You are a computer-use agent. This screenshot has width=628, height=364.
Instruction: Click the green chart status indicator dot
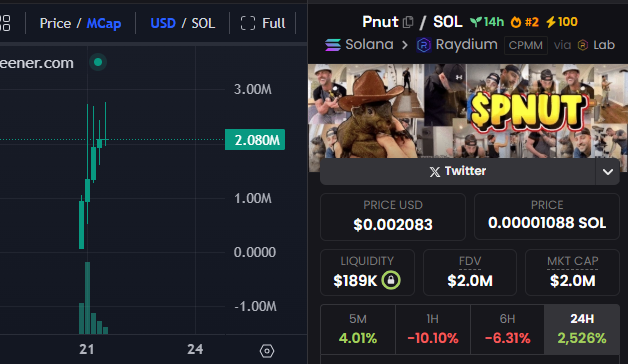98,62
